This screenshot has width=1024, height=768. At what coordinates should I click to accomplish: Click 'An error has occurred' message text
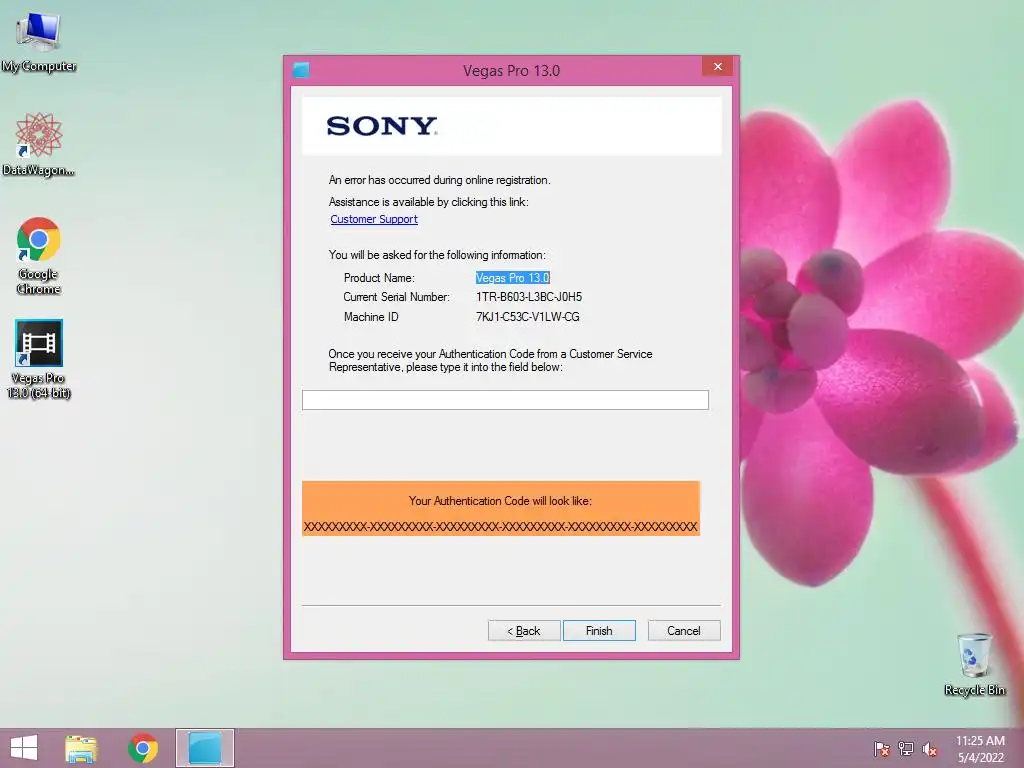pos(440,180)
